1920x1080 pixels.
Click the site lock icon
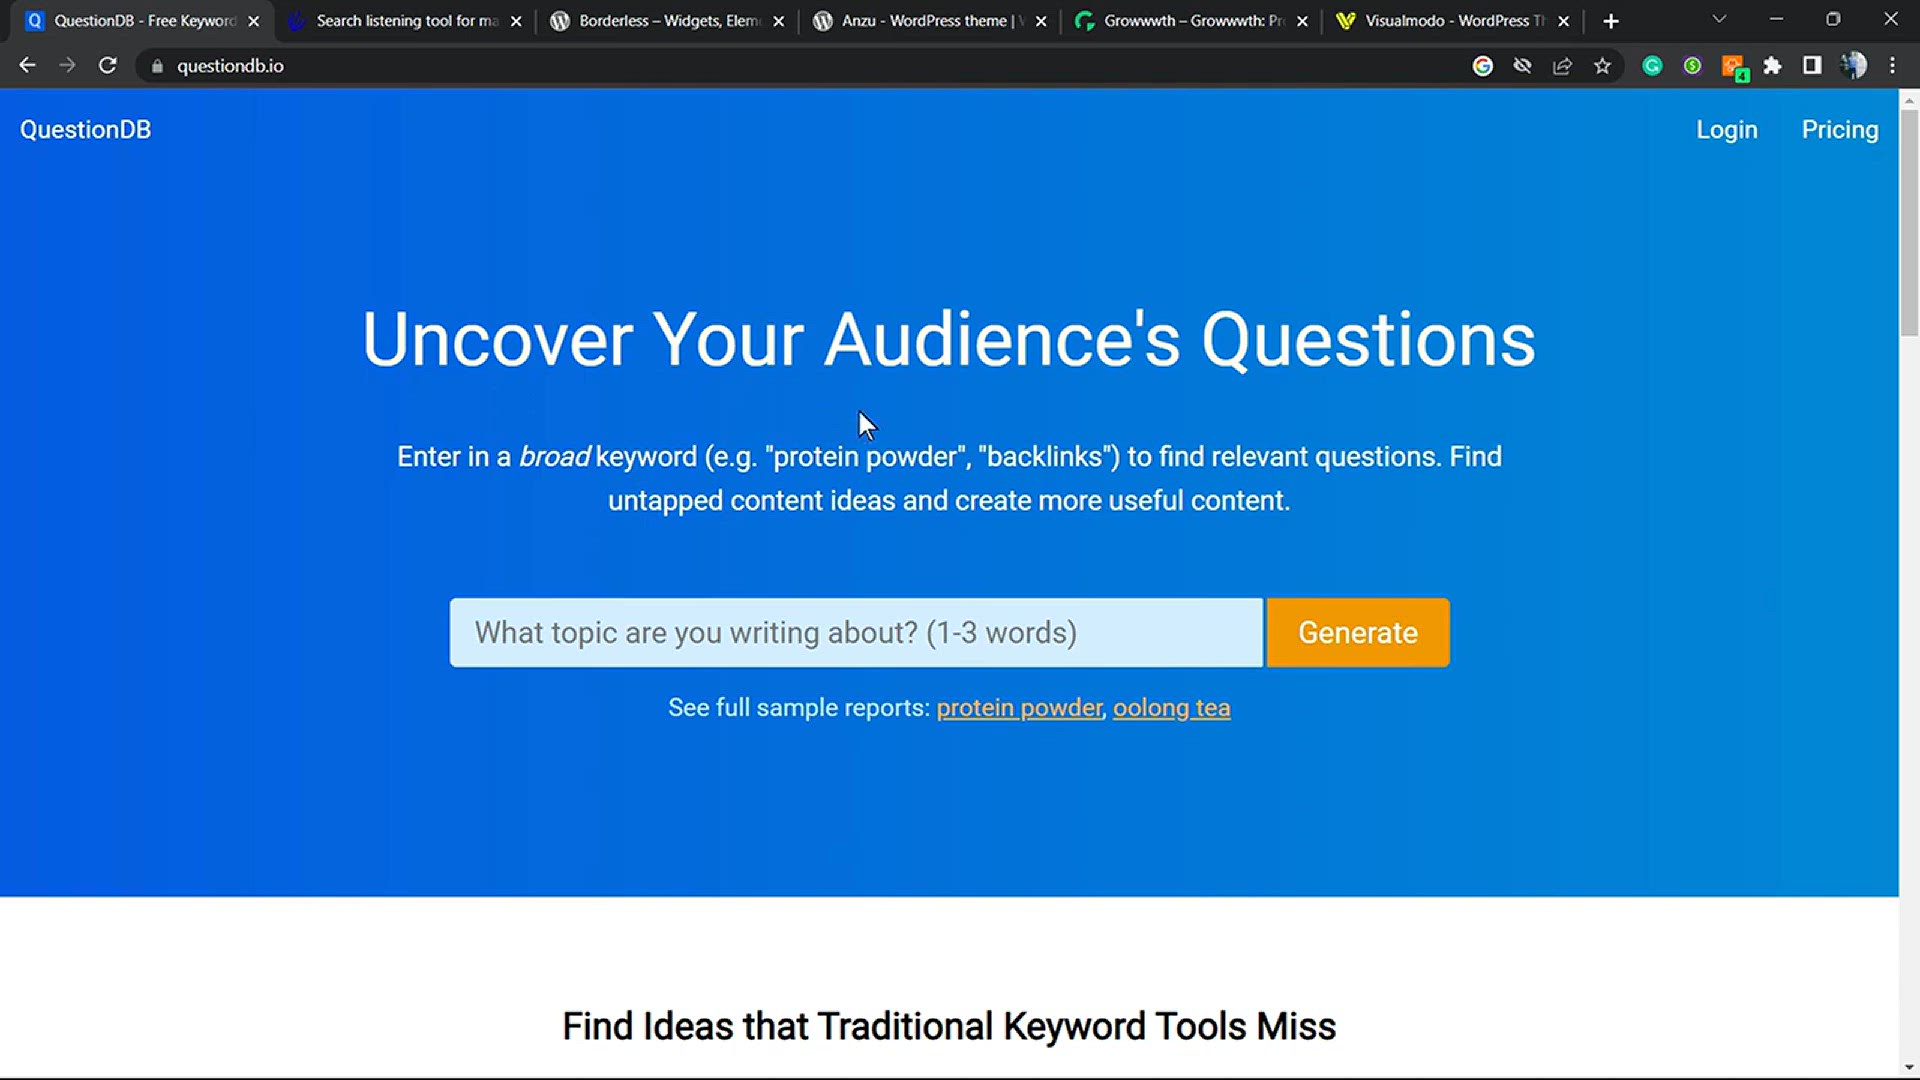click(157, 66)
